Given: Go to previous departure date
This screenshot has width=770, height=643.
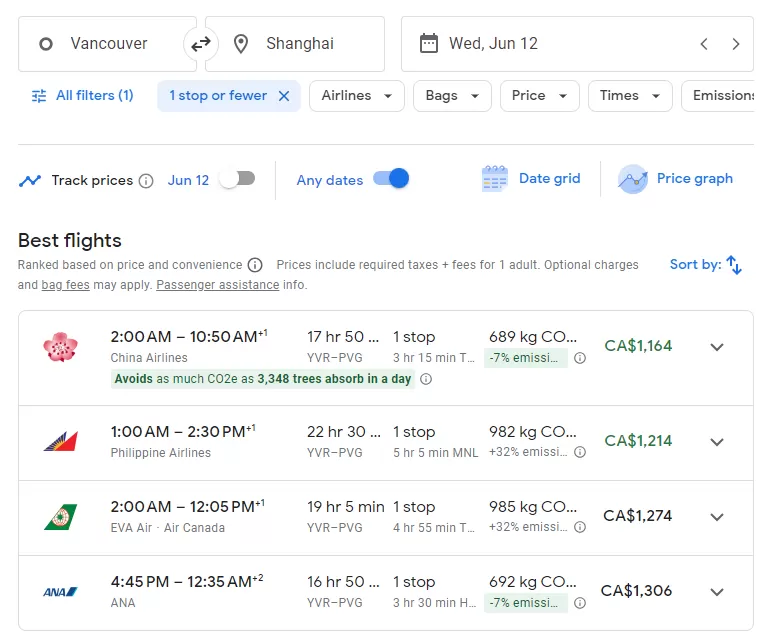Looking at the screenshot, I should [x=704, y=44].
